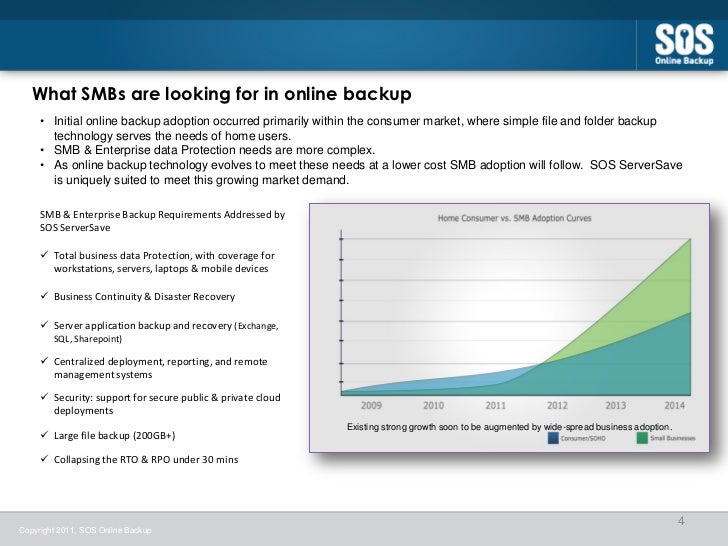Screen dimensions: 728x546
Task: Click the 2011 axis label
Action: click(x=495, y=405)
